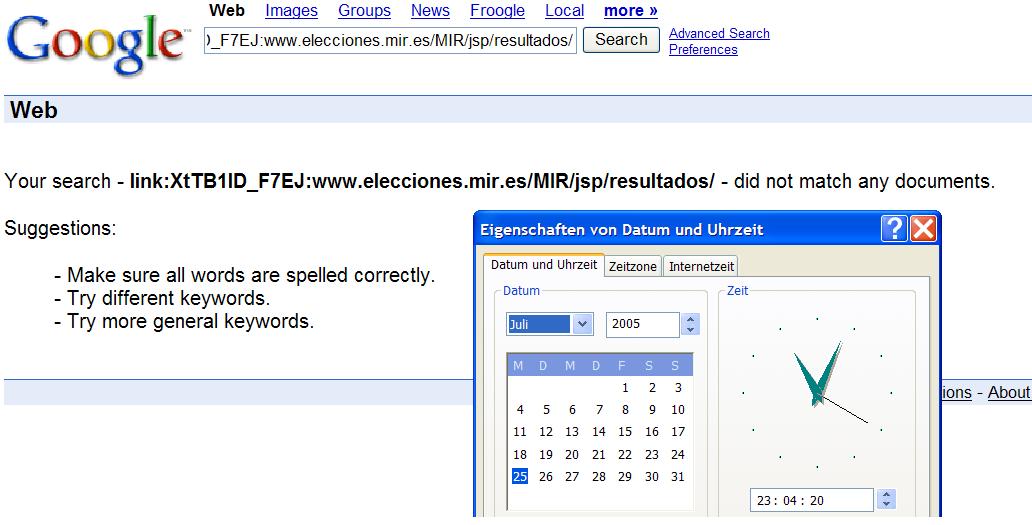Decrease the time with the down arrow

(887, 506)
